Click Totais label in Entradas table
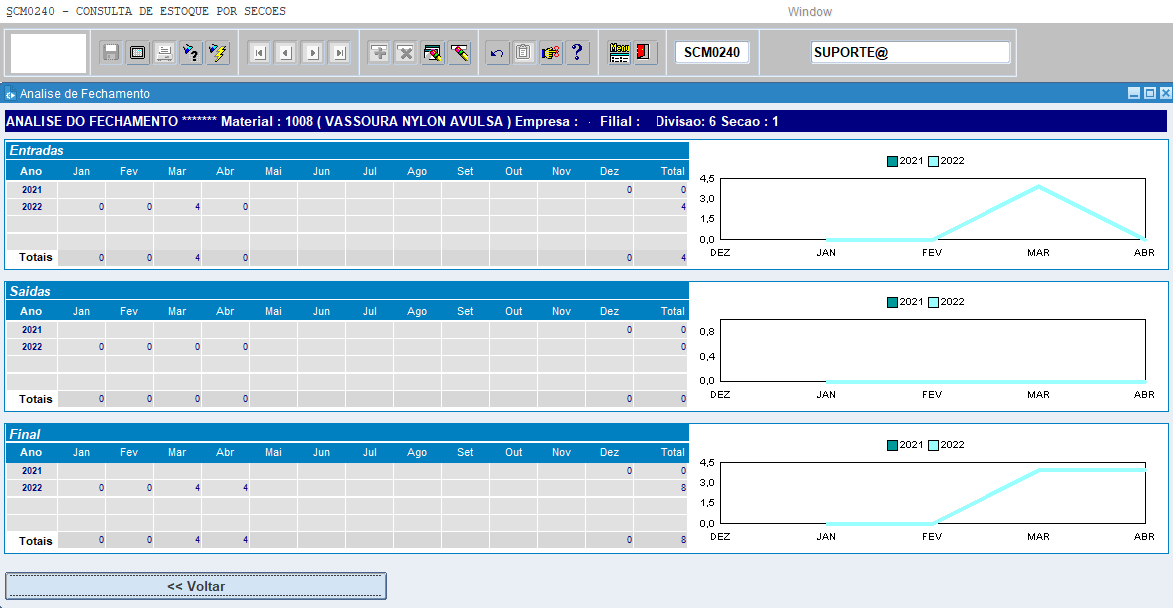The height and width of the screenshot is (608, 1173). point(35,257)
